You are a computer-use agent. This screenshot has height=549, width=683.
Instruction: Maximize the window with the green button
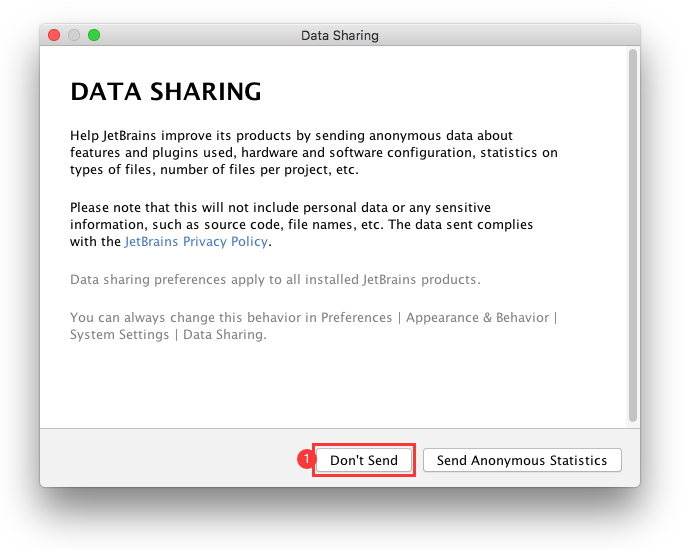tap(94, 36)
